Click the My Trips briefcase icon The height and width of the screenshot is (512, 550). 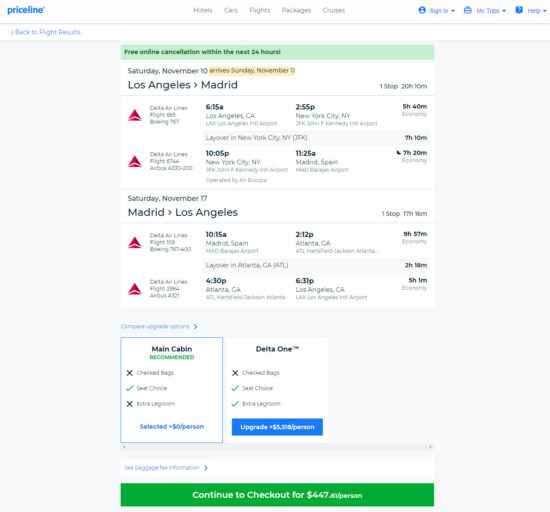pyautogui.click(x=468, y=10)
